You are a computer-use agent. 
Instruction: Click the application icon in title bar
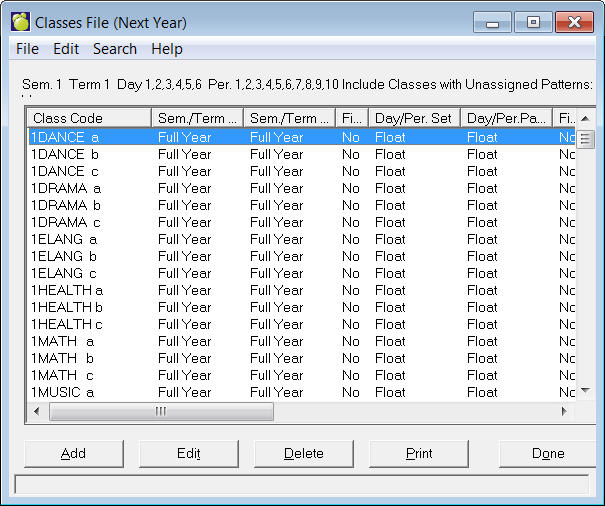(20, 22)
